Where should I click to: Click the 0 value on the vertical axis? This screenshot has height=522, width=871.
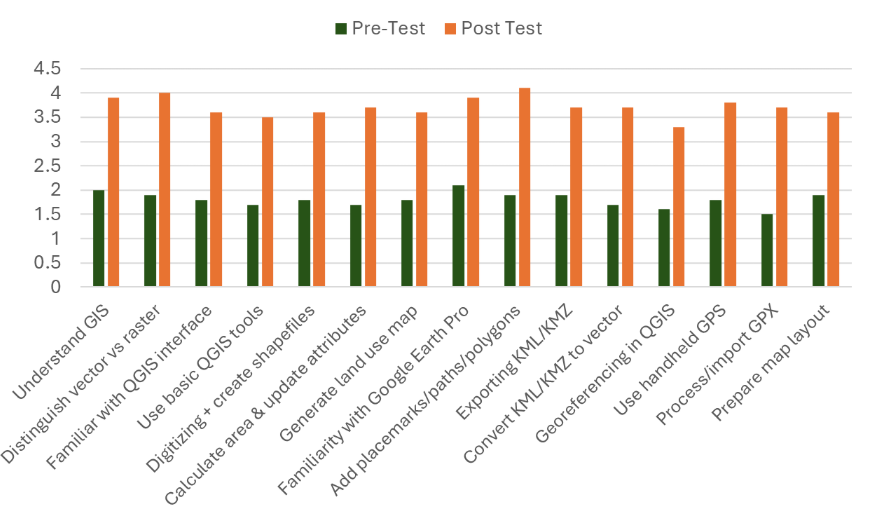pyautogui.click(x=56, y=287)
